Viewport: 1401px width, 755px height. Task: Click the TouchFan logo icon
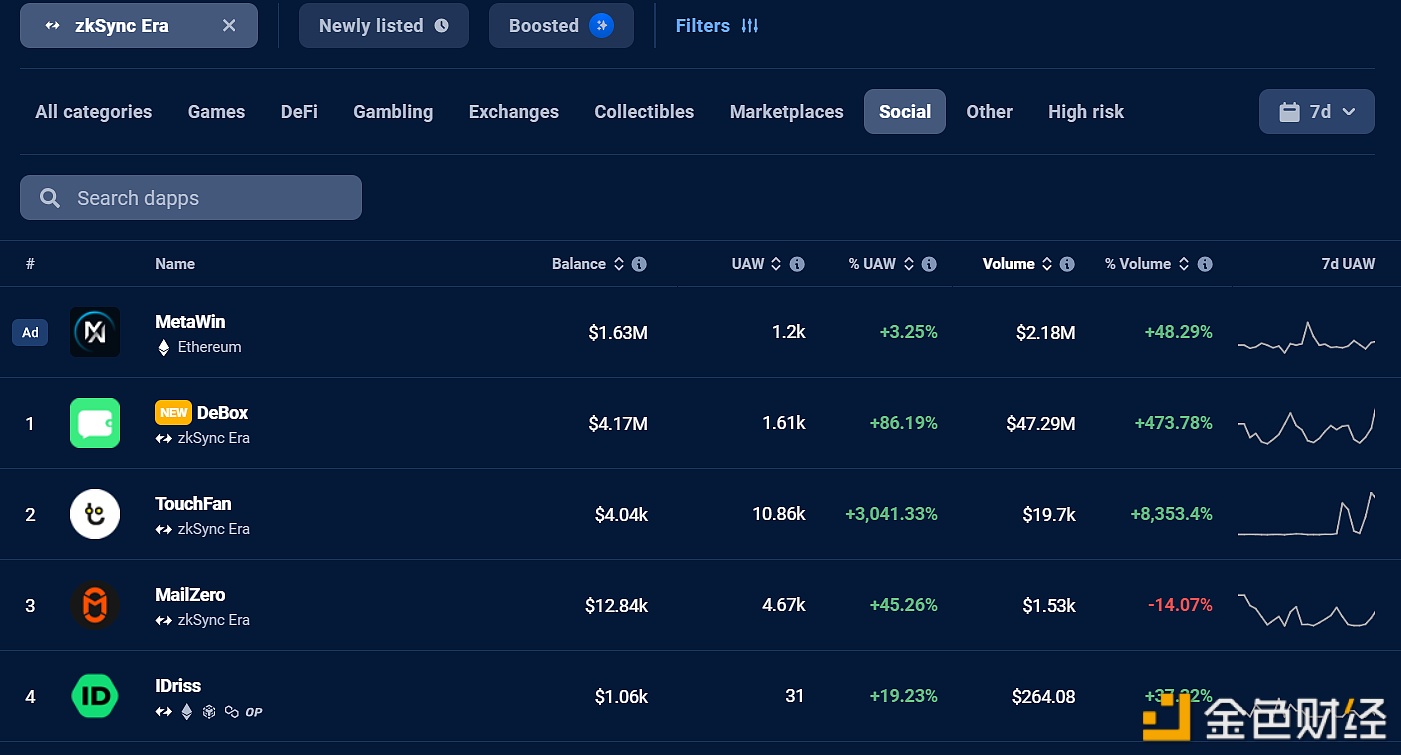pyautogui.click(x=95, y=514)
